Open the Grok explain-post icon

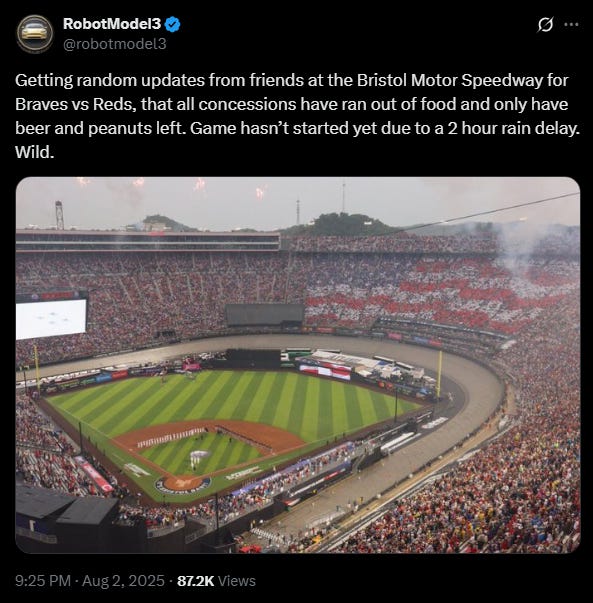pyautogui.click(x=545, y=25)
